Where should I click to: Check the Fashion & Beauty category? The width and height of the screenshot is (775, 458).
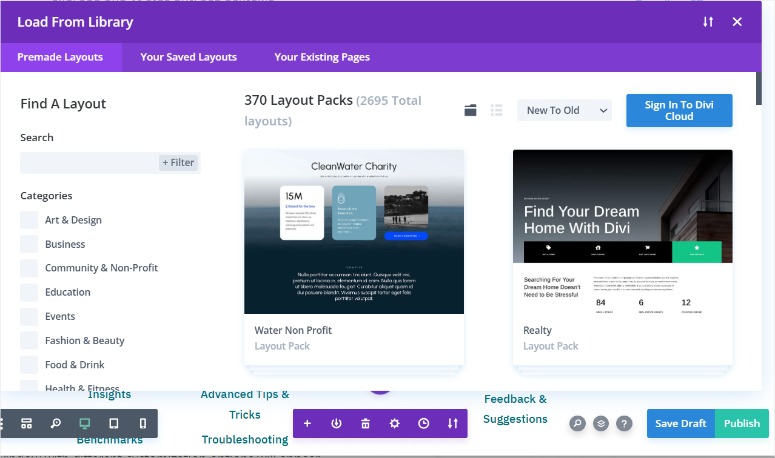coord(29,340)
